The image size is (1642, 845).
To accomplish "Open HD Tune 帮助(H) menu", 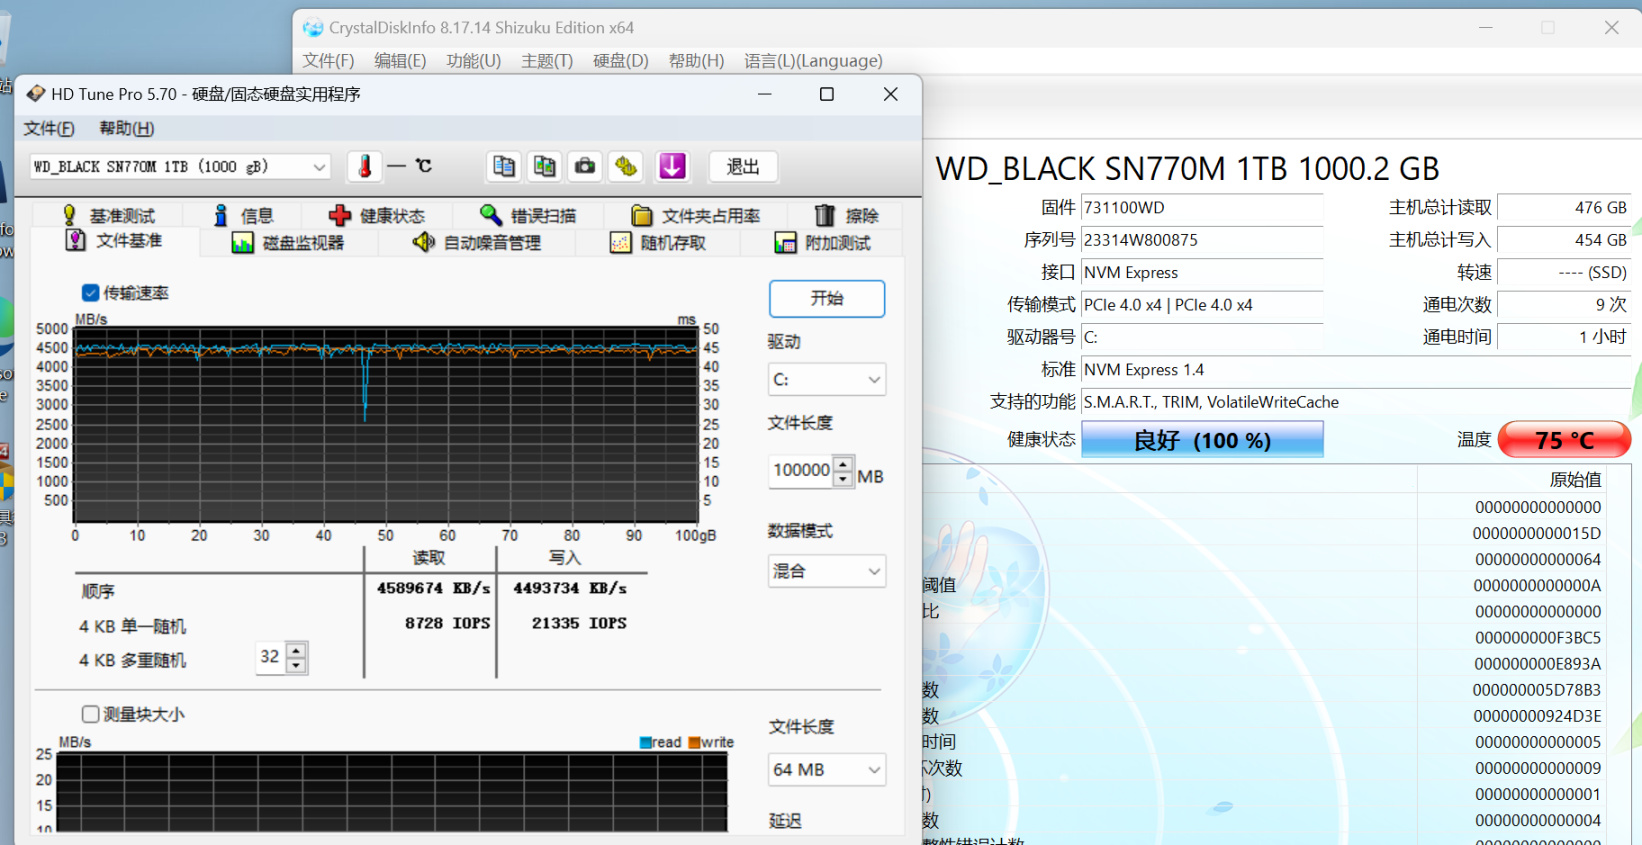I will coord(127,128).
